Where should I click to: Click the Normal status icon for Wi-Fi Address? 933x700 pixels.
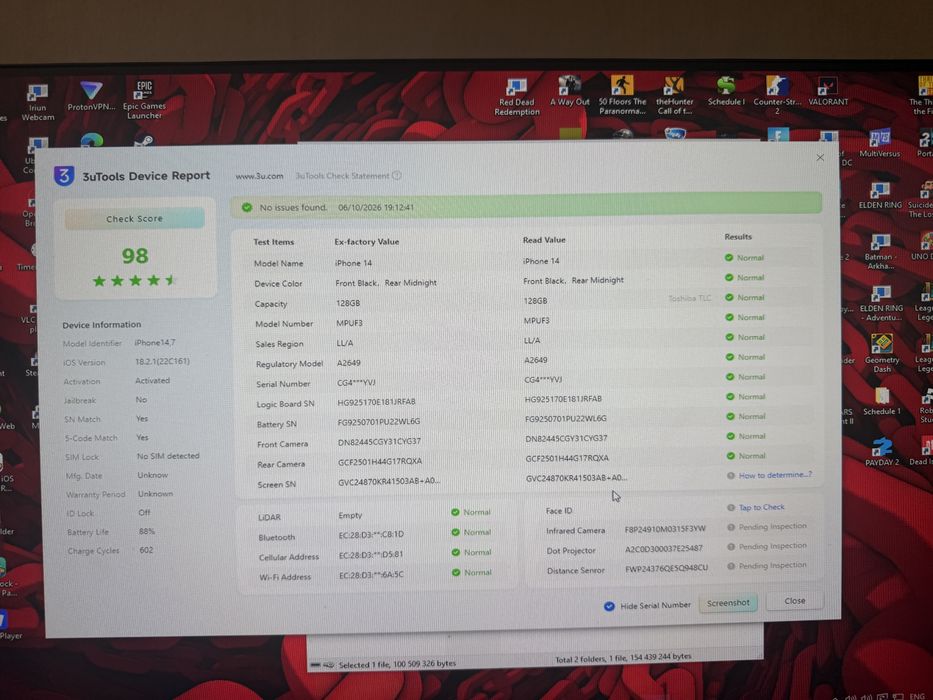(x=456, y=572)
